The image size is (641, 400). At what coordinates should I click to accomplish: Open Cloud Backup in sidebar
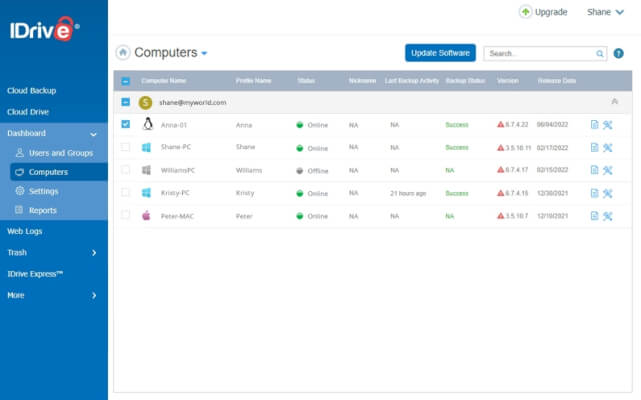pos(31,91)
